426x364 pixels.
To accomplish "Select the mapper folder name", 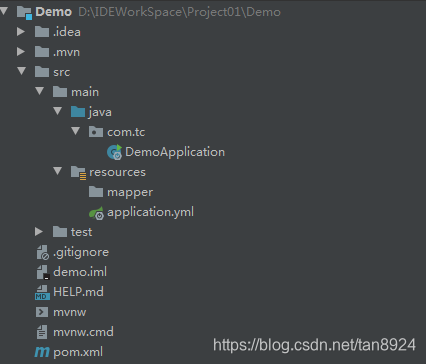I will point(130,193).
